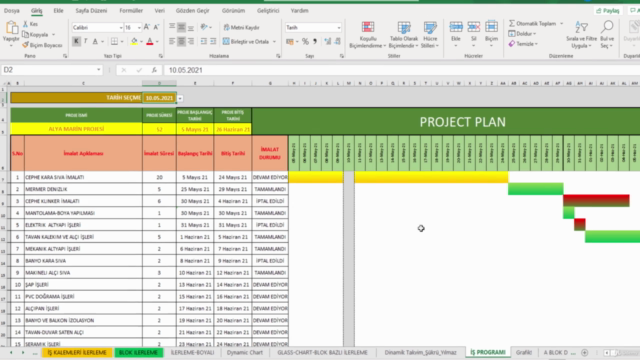Screen dimensions: 640x360
Task: Click the Kes (Cut) scissors icon
Action: click(x=26, y=24)
